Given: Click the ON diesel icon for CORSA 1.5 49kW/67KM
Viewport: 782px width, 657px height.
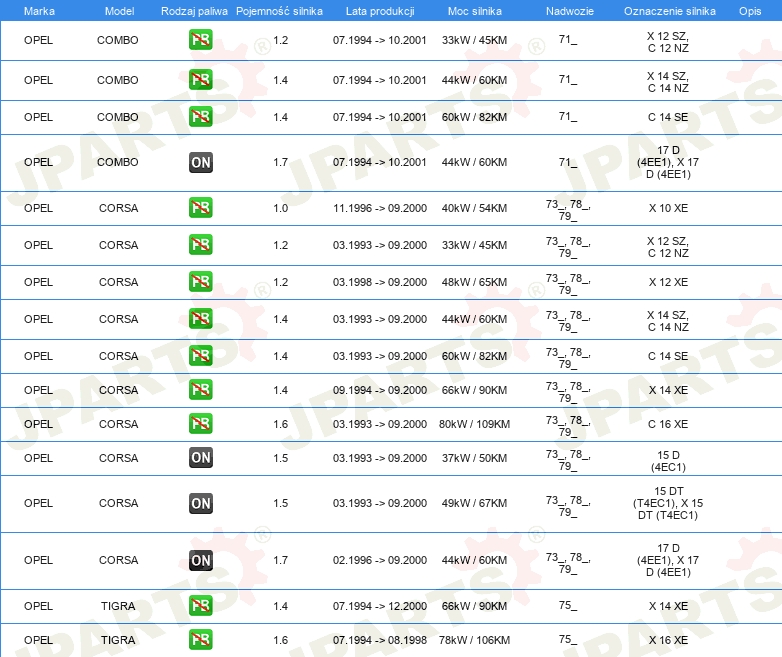Looking at the screenshot, I should pyautogui.click(x=200, y=503).
